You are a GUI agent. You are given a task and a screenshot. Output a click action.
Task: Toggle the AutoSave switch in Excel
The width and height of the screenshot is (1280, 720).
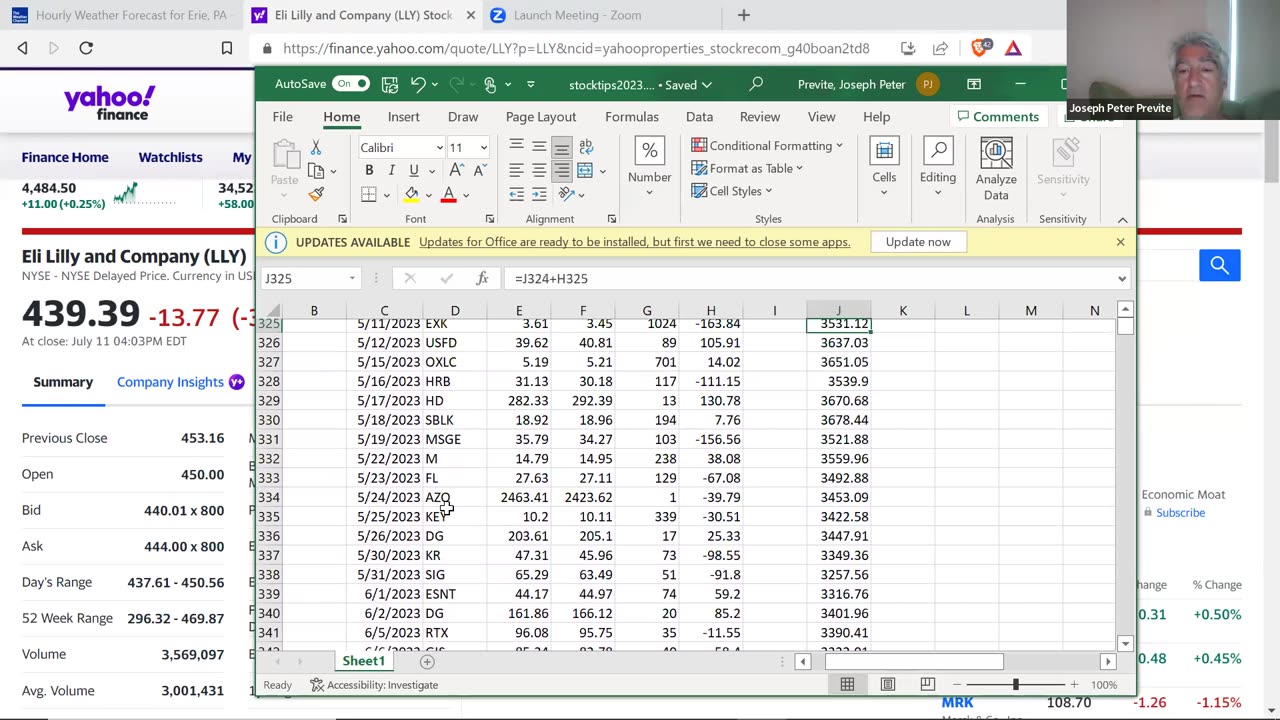coord(351,84)
